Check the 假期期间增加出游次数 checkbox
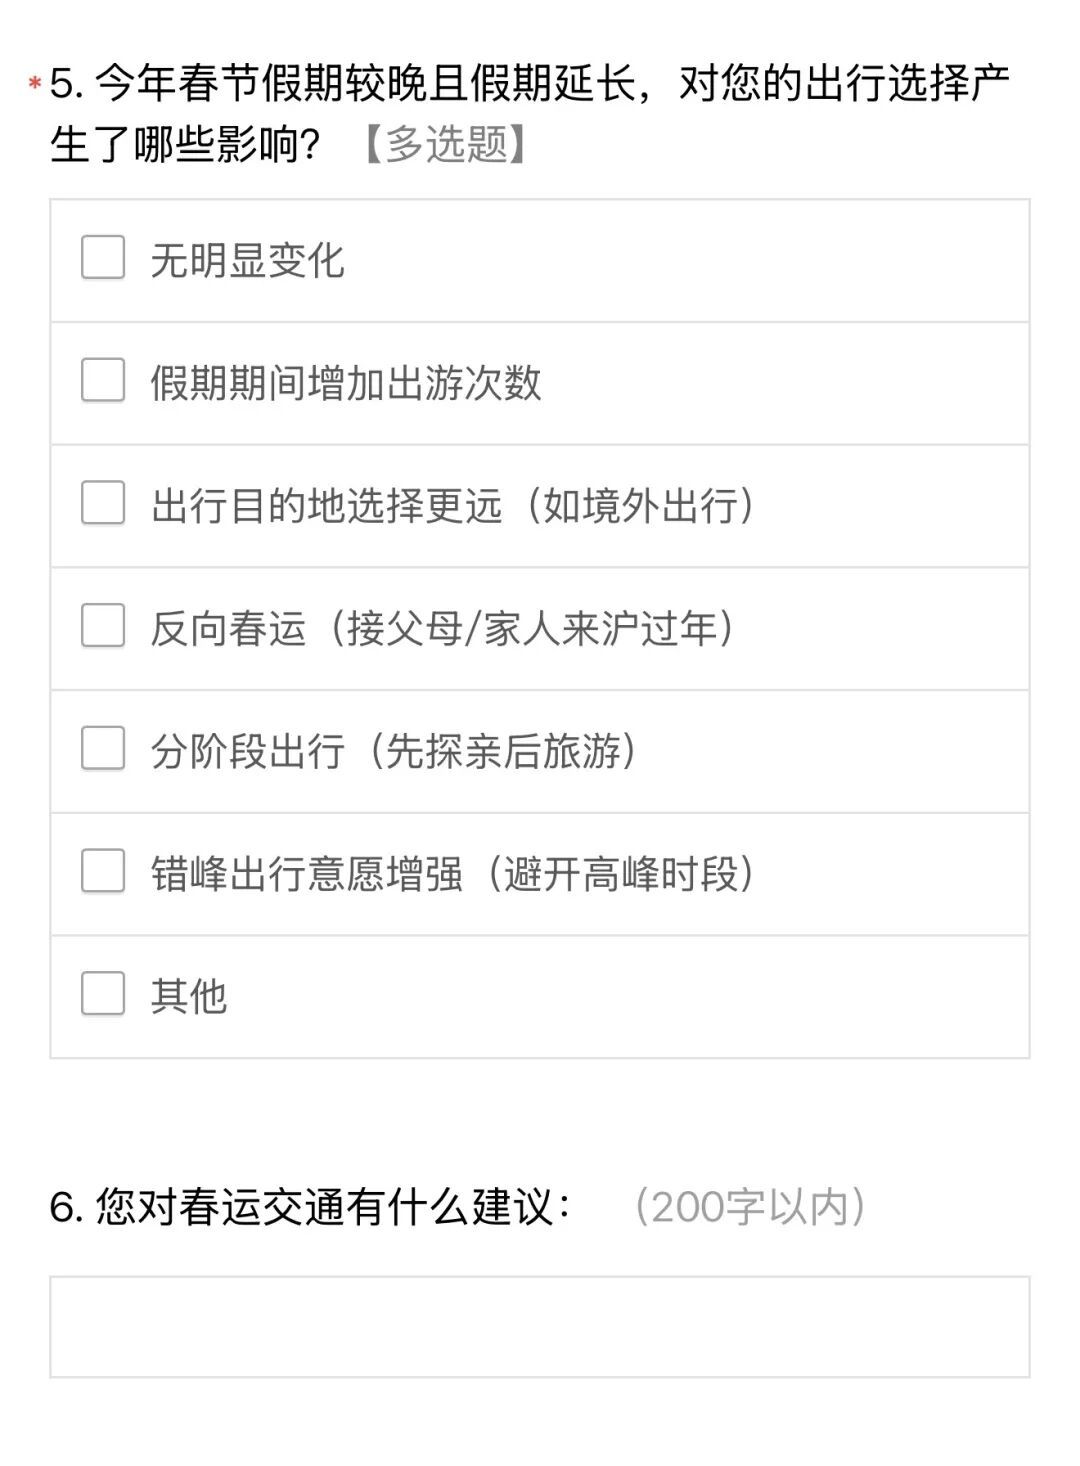 tap(103, 381)
